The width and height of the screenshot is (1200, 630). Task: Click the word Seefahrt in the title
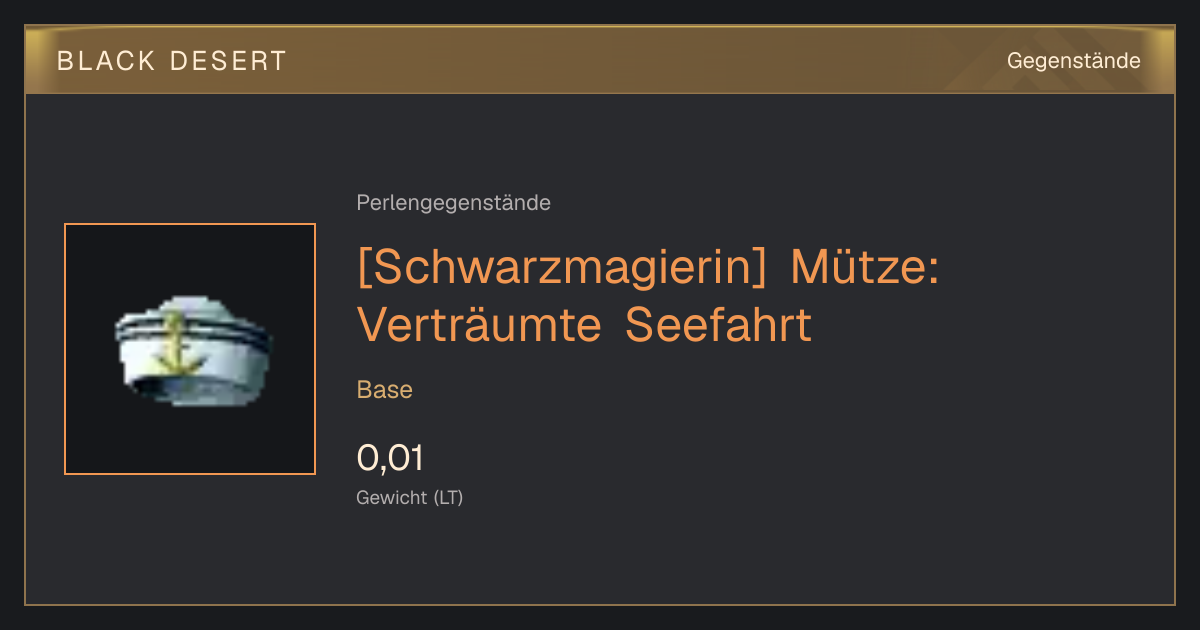(x=719, y=325)
